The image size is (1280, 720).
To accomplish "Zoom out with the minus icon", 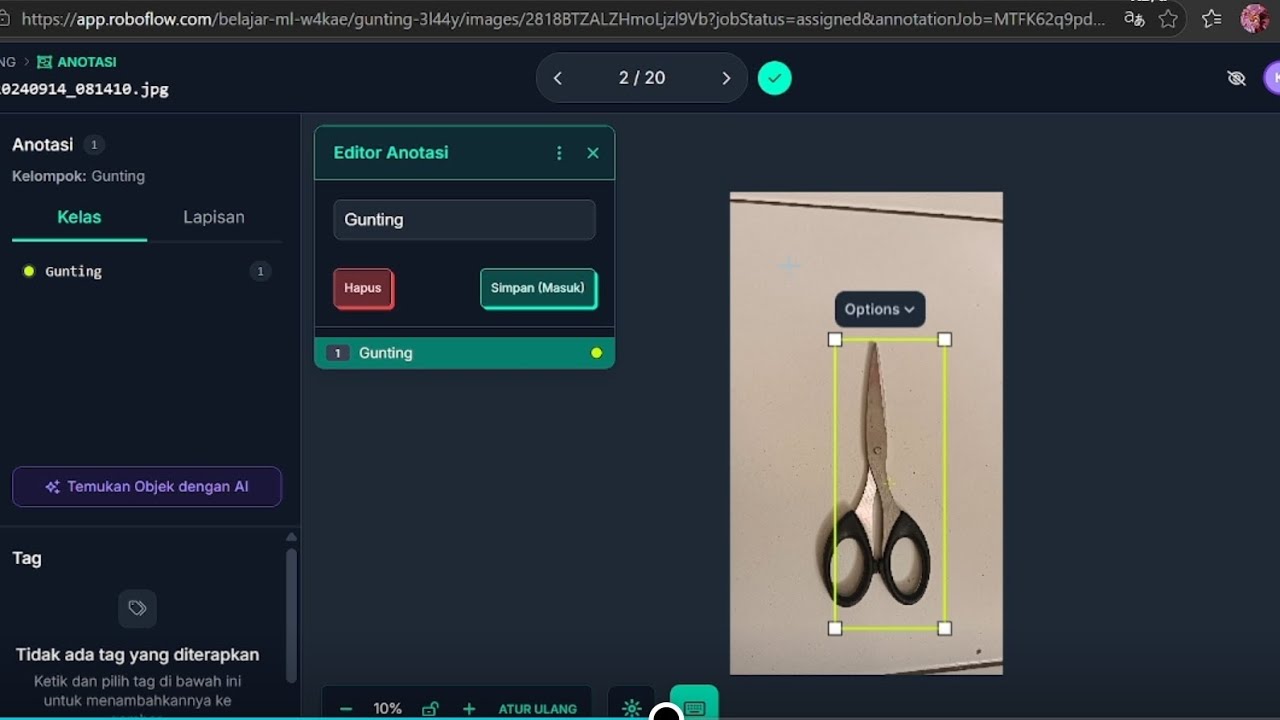I will (346, 709).
